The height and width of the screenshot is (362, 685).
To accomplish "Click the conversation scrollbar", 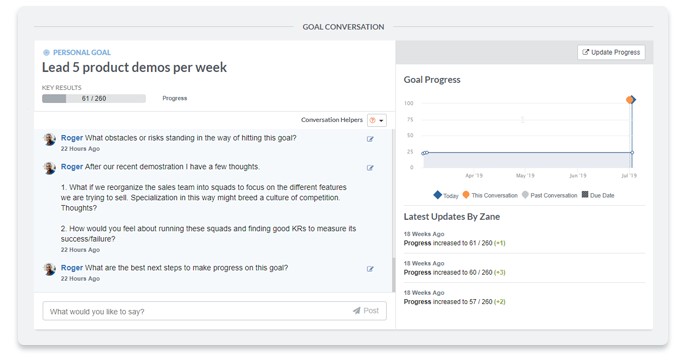I will (393, 275).
